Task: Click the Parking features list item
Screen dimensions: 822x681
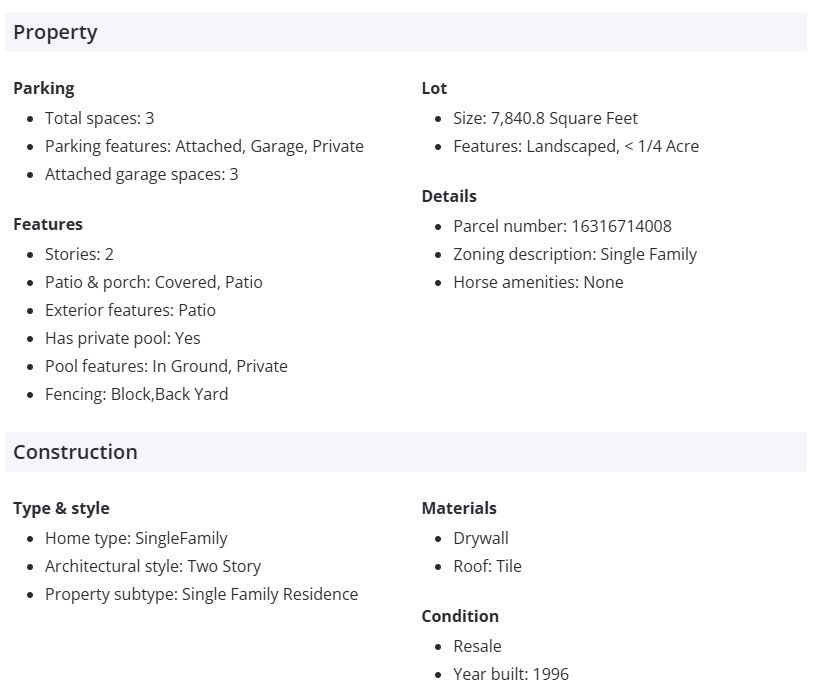Action: tap(204, 146)
